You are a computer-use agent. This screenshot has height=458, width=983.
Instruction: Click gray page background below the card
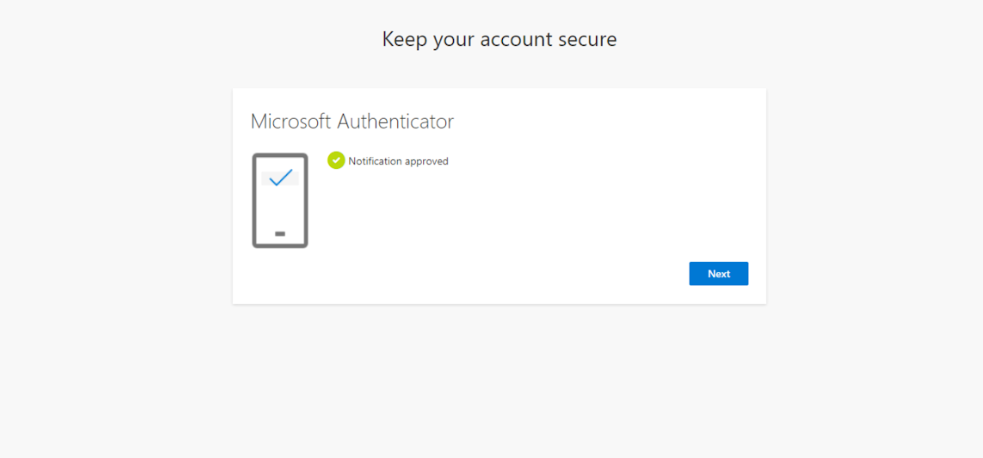(x=500, y=380)
